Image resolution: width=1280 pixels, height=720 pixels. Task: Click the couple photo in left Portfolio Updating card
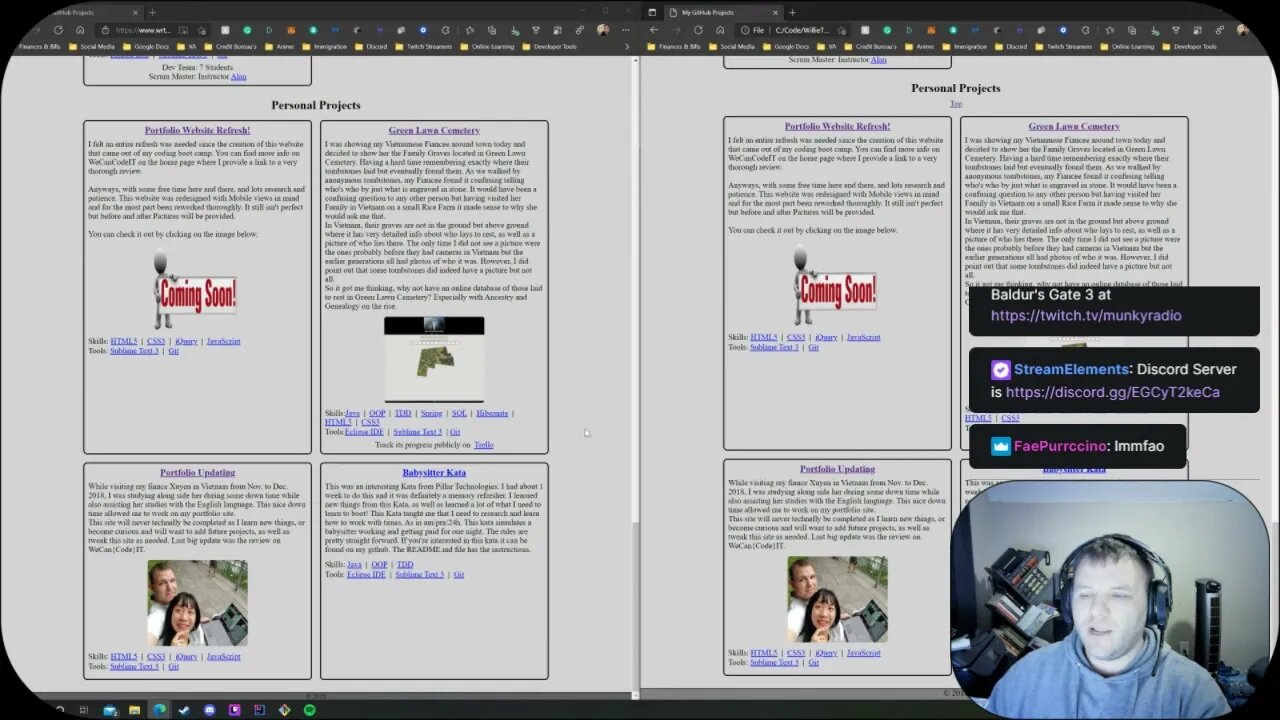197,603
